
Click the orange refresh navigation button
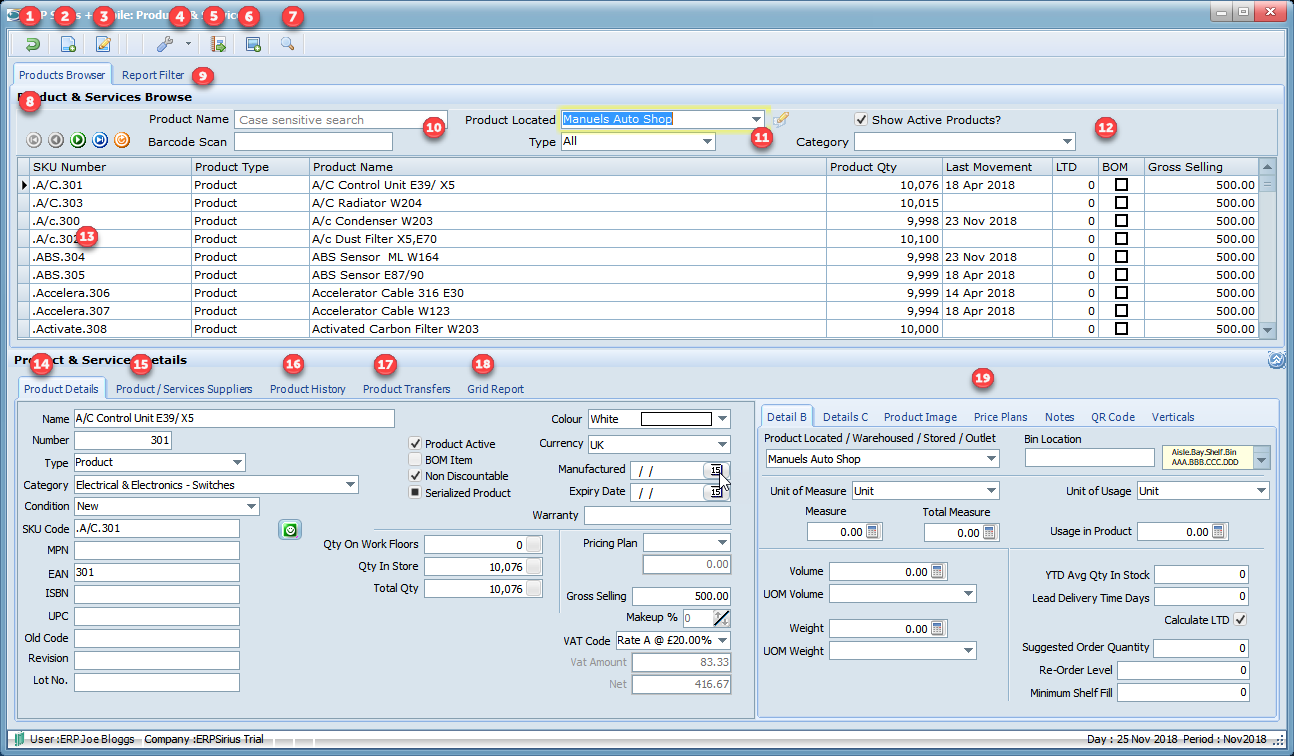click(x=122, y=140)
